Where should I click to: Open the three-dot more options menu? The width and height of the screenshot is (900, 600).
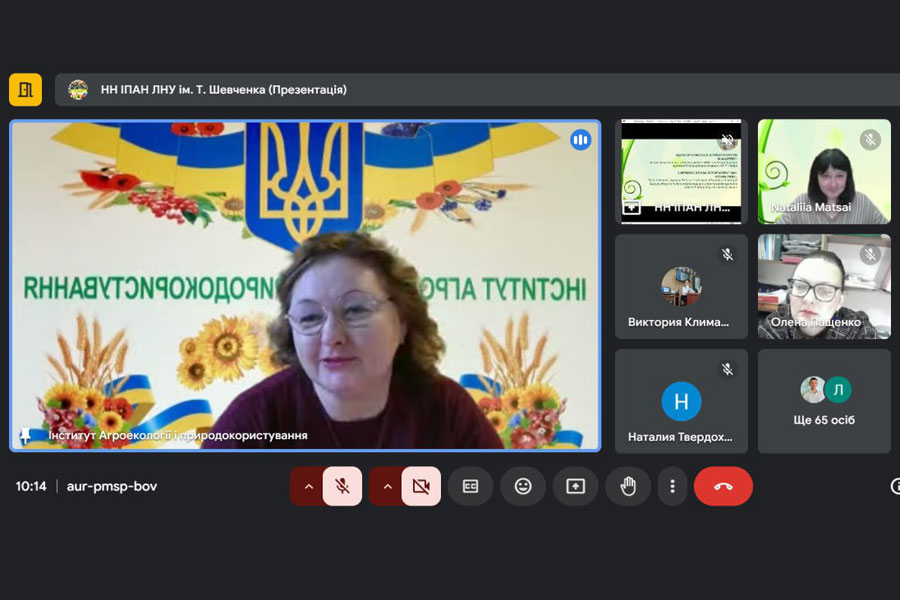(672, 486)
